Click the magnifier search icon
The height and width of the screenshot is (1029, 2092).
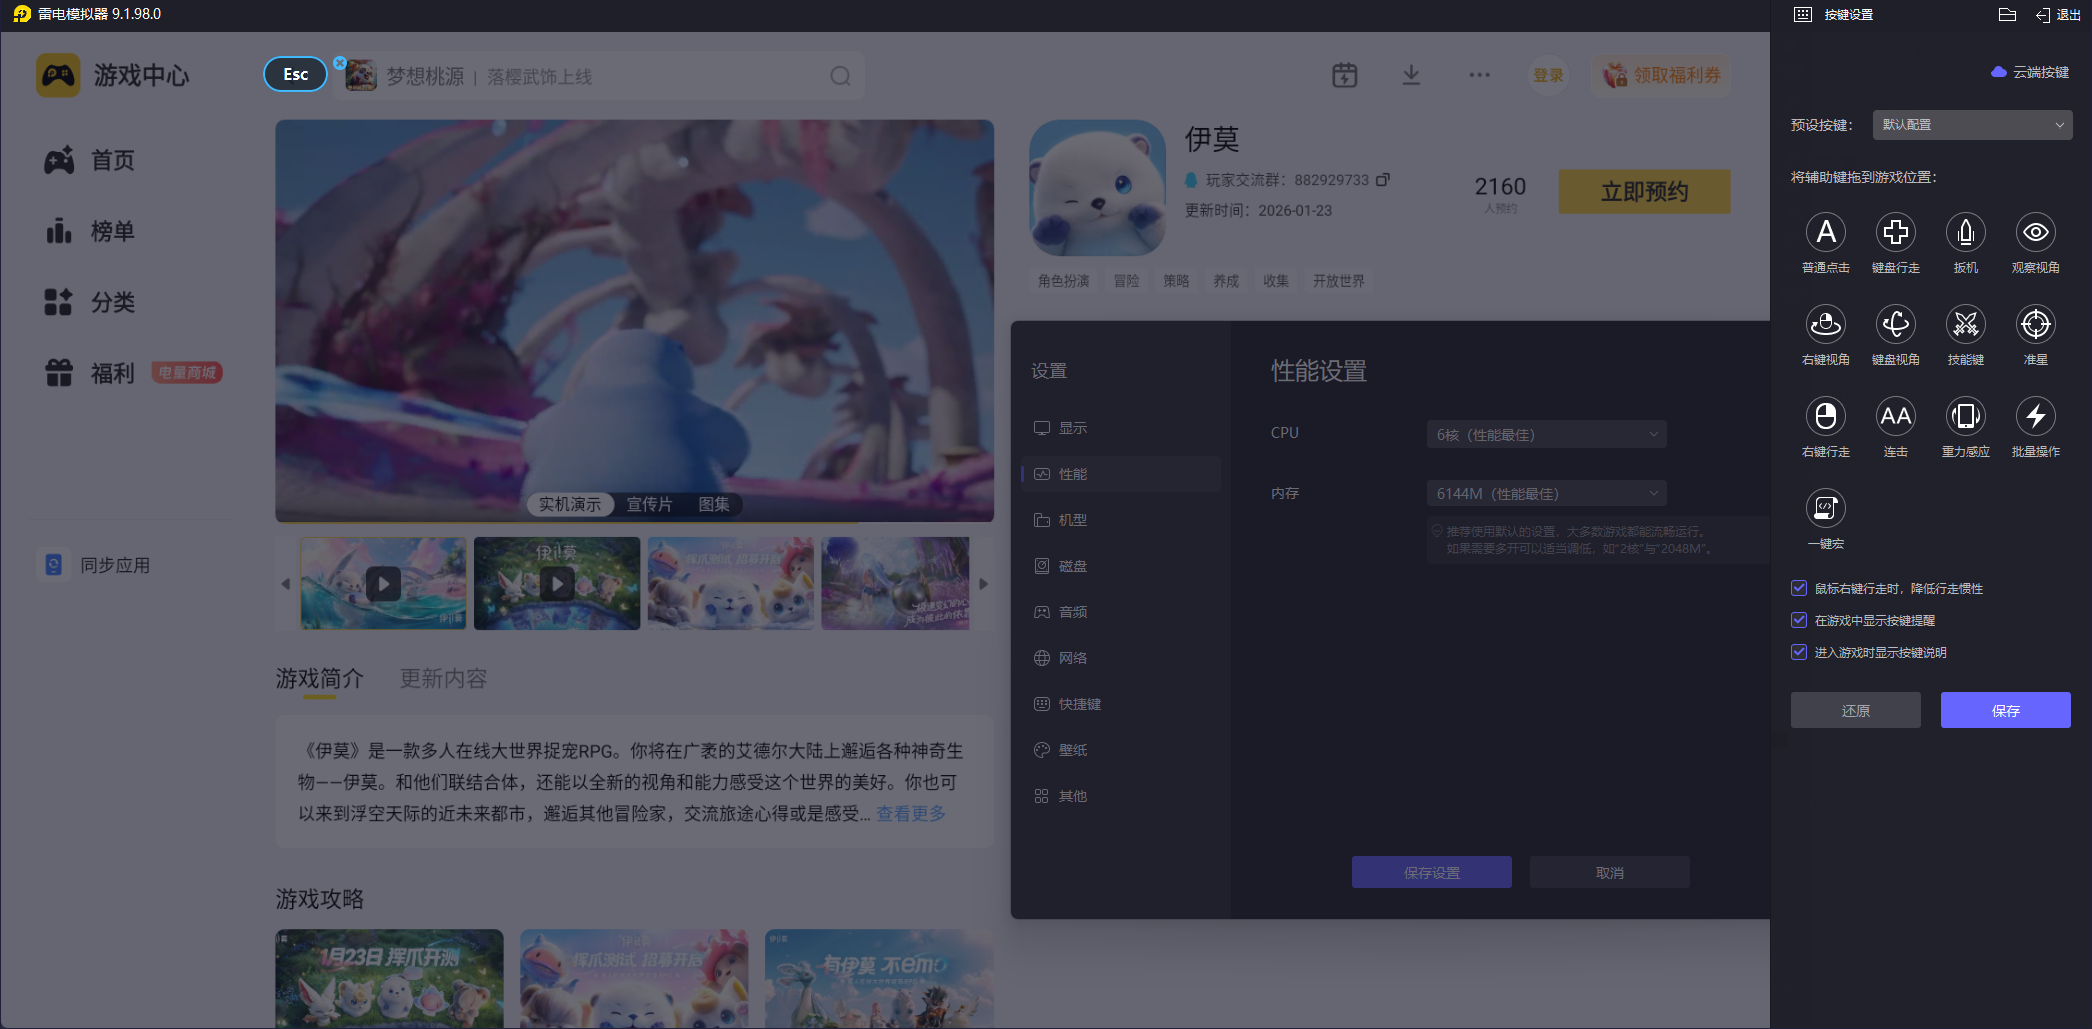(841, 76)
